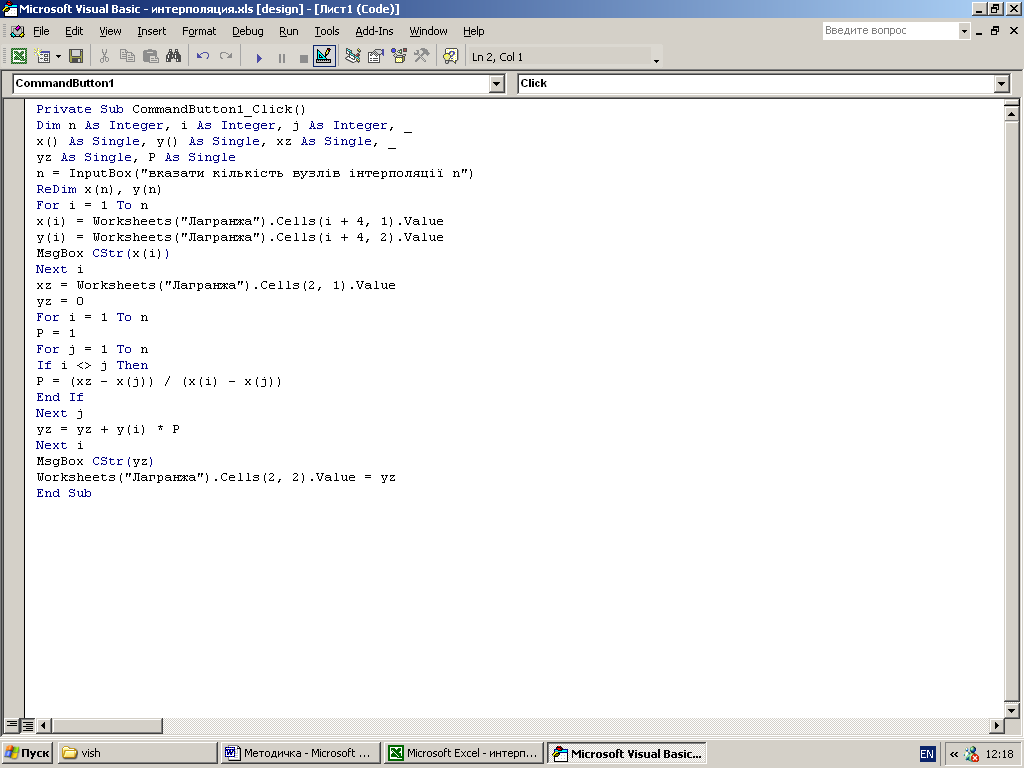Screen dimensions: 1024x768
Task: Open the Debug menu
Action: [248, 31]
